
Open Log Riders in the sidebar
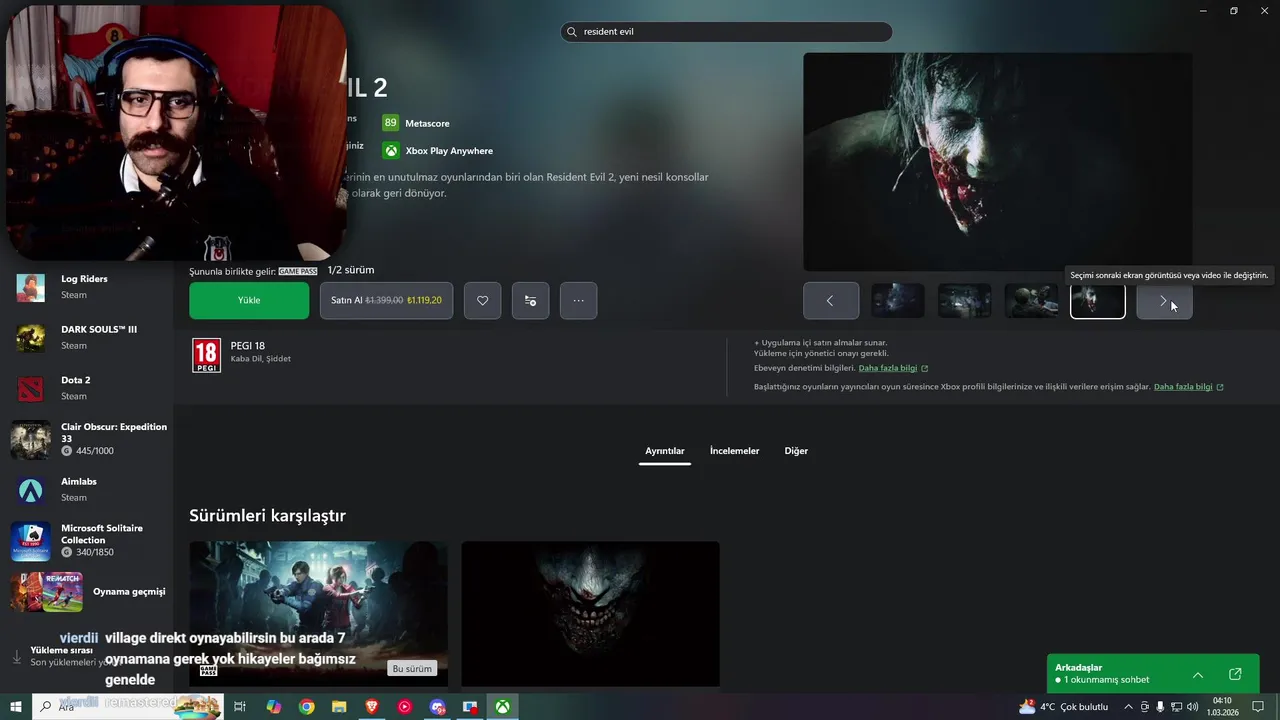click(x=87, y=287)
